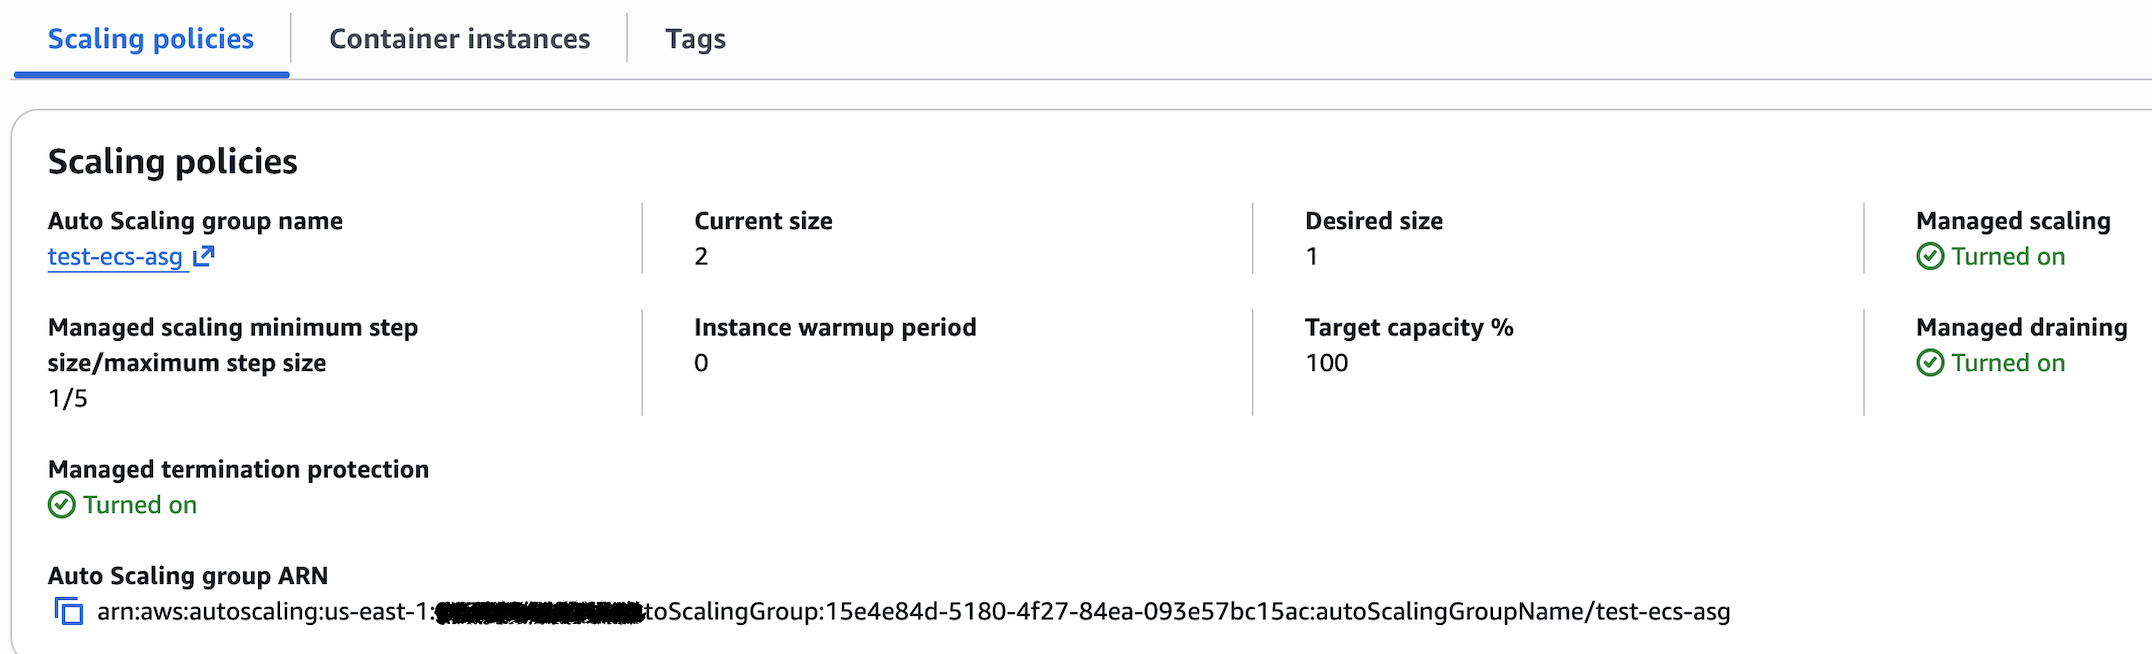
Task: Click Managed scaling's Turned on status text
Action: pos(2008,257)
